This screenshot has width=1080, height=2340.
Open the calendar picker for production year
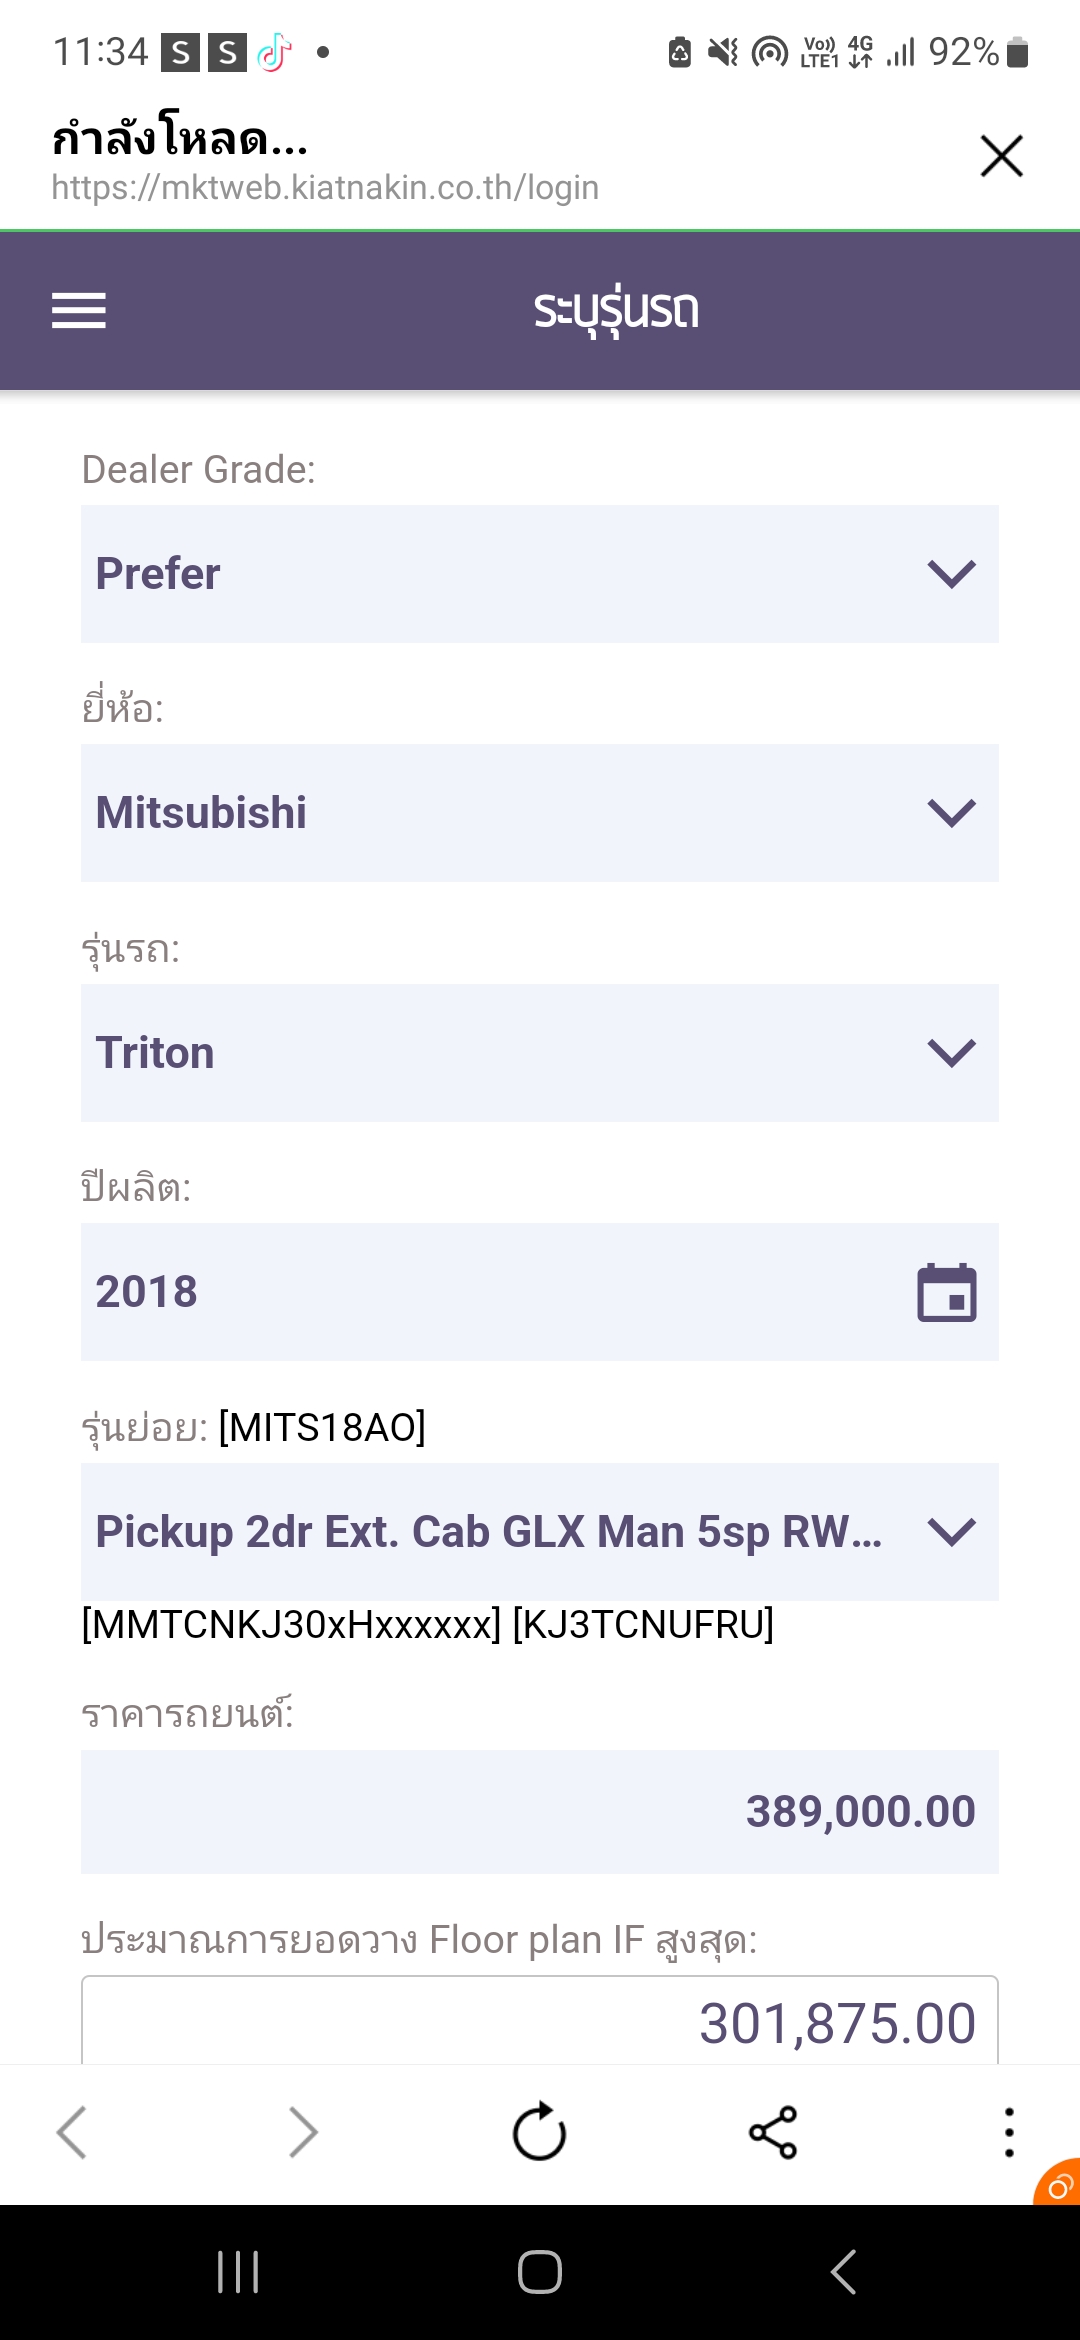coord(946,1292)
